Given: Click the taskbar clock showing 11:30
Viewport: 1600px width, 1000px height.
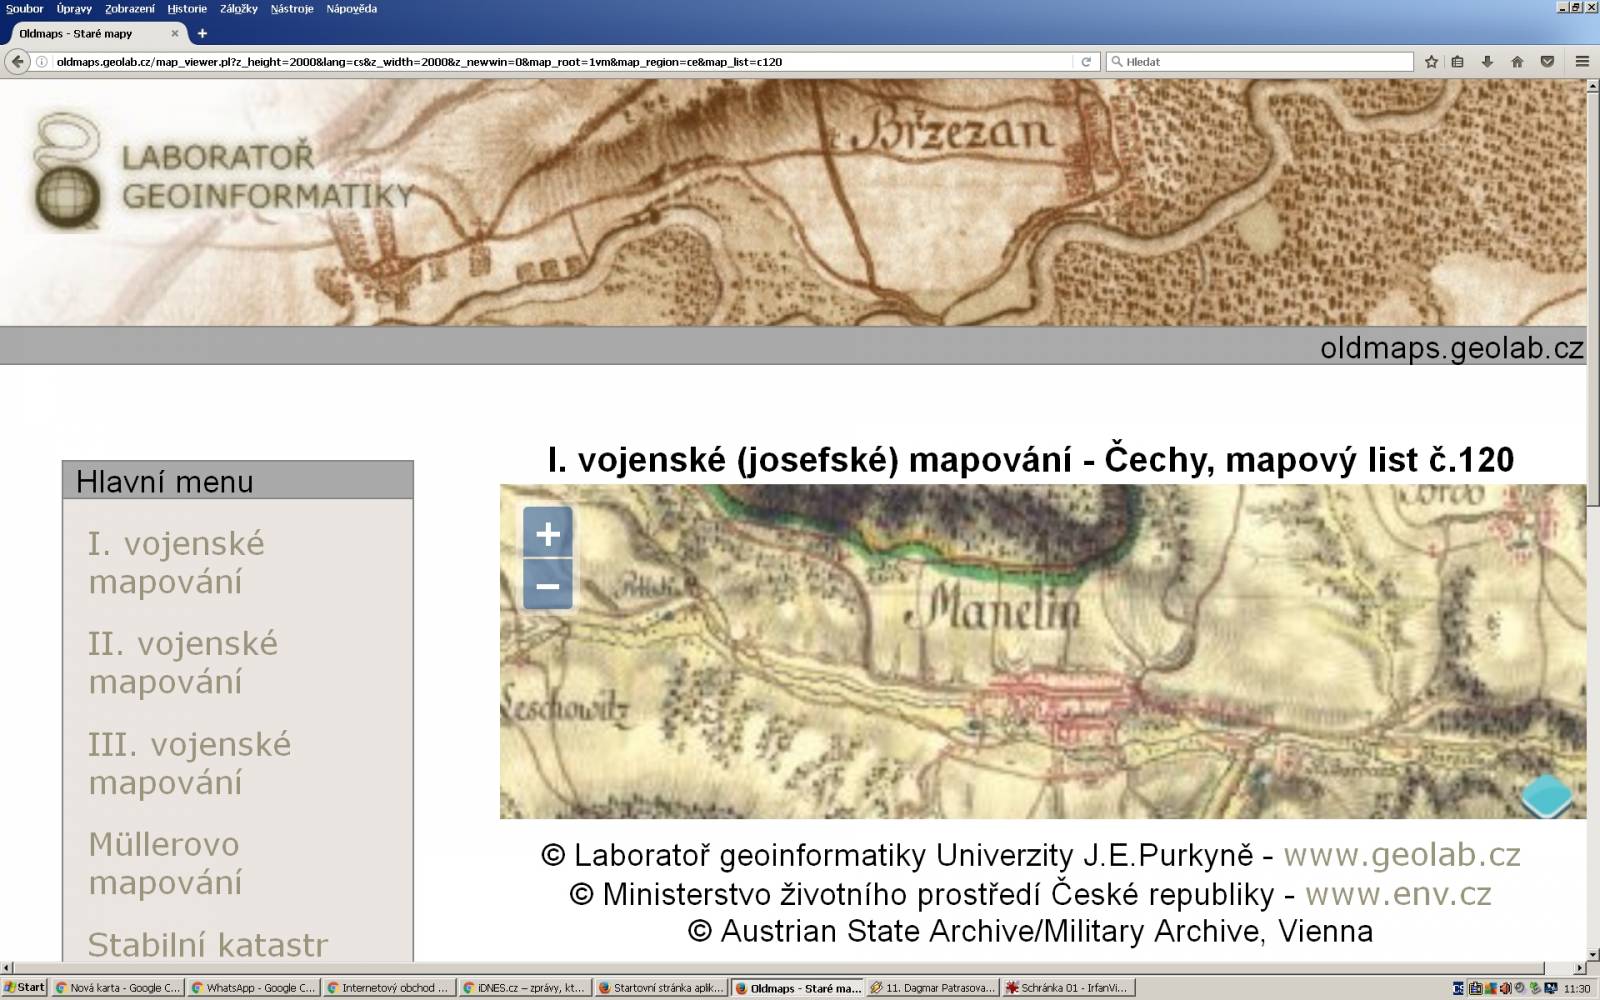Looking at the screenshot, I should [1577, 989].
